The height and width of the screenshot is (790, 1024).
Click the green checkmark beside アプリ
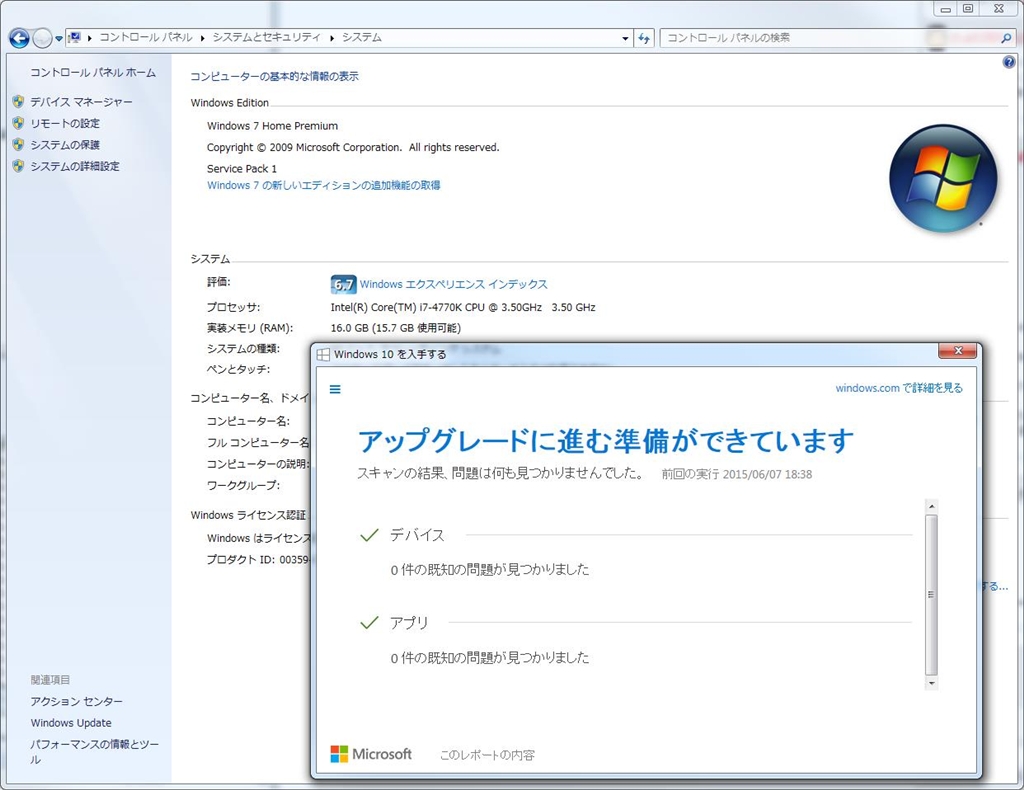(370, 623)
